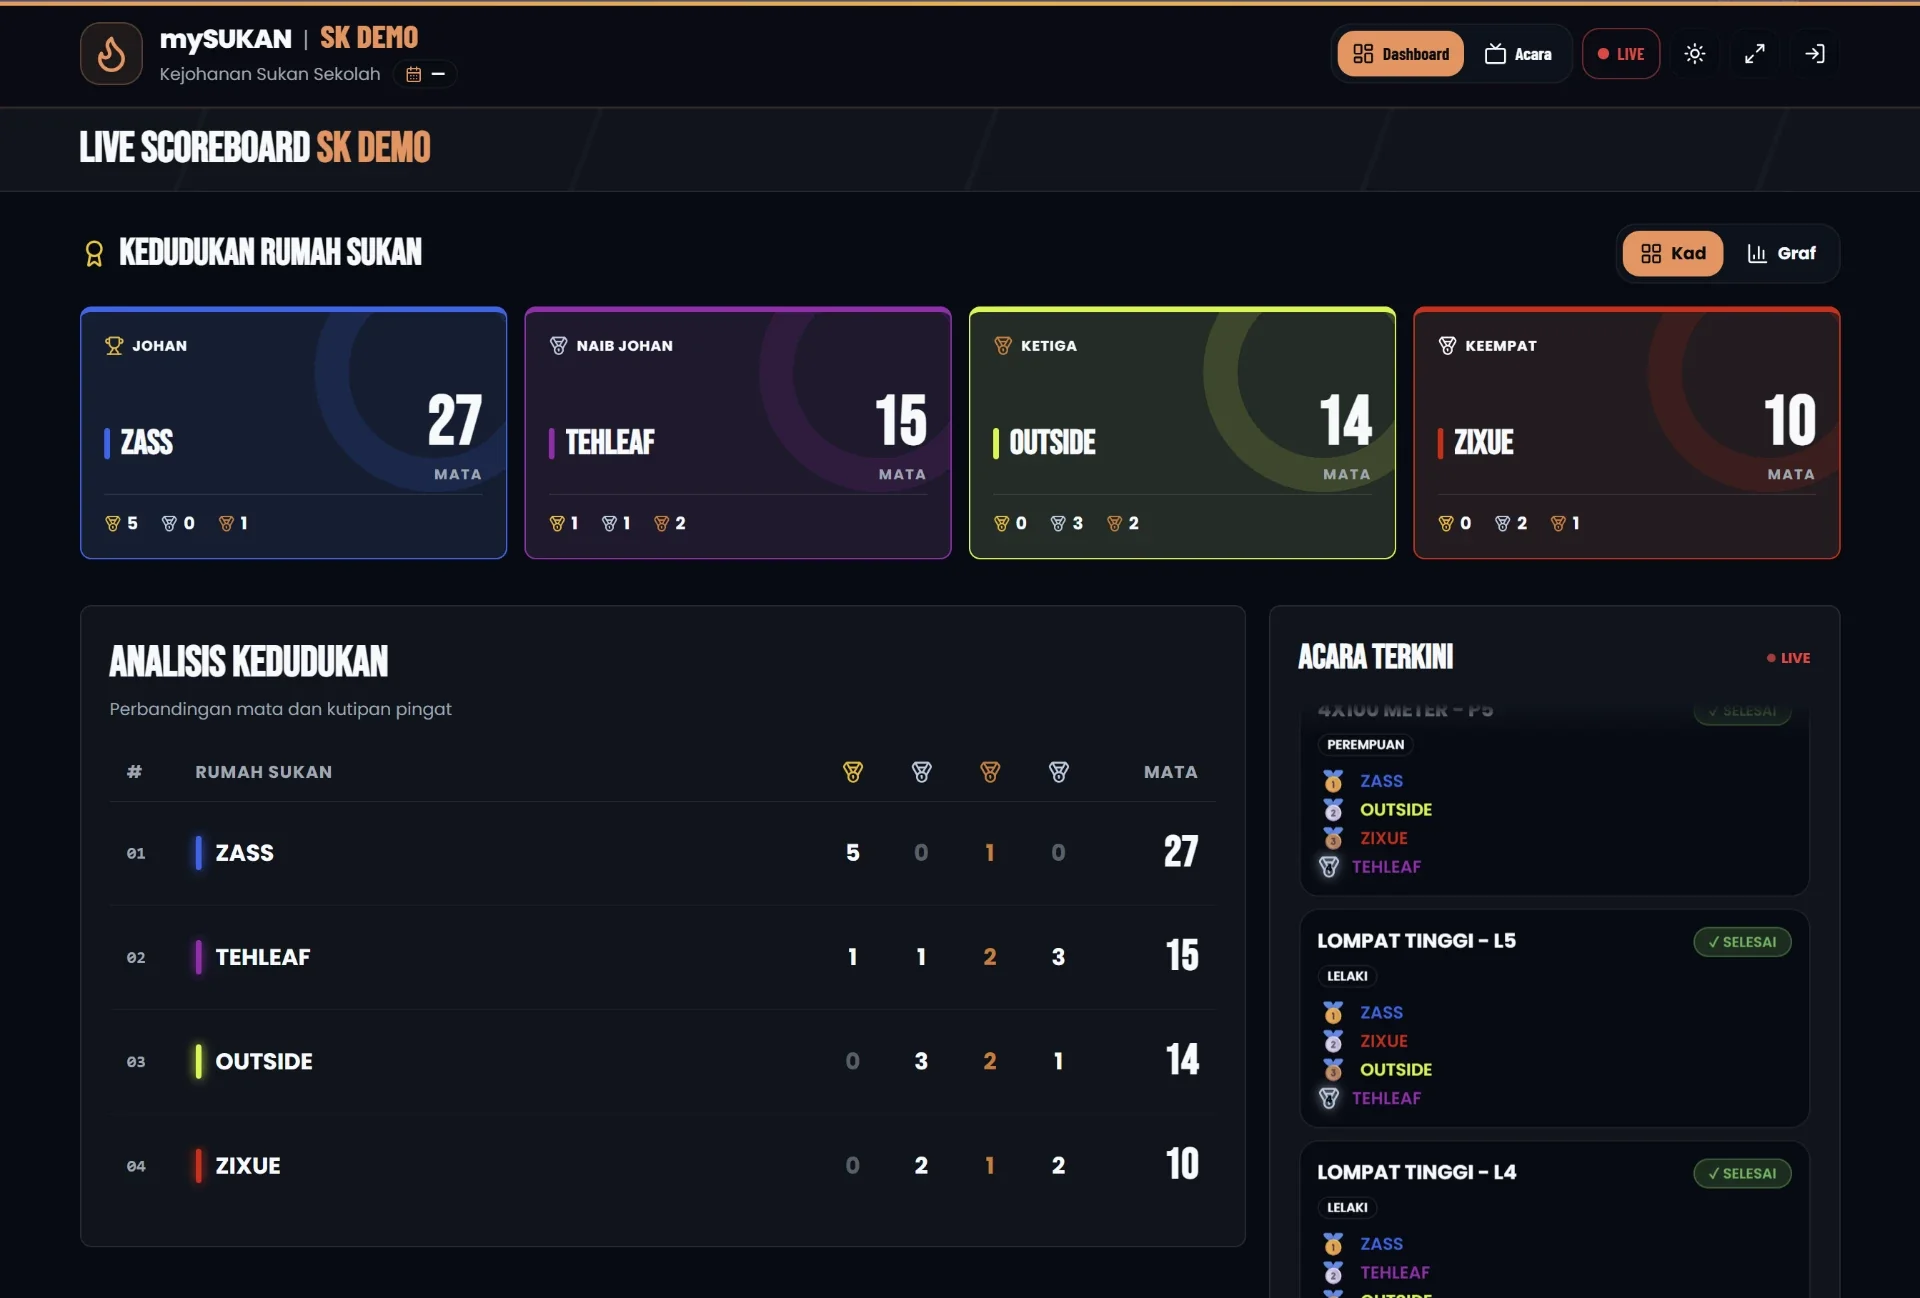Click the bronze medal column header icon
This screenshot has height=1298, width=1920.
990,772
